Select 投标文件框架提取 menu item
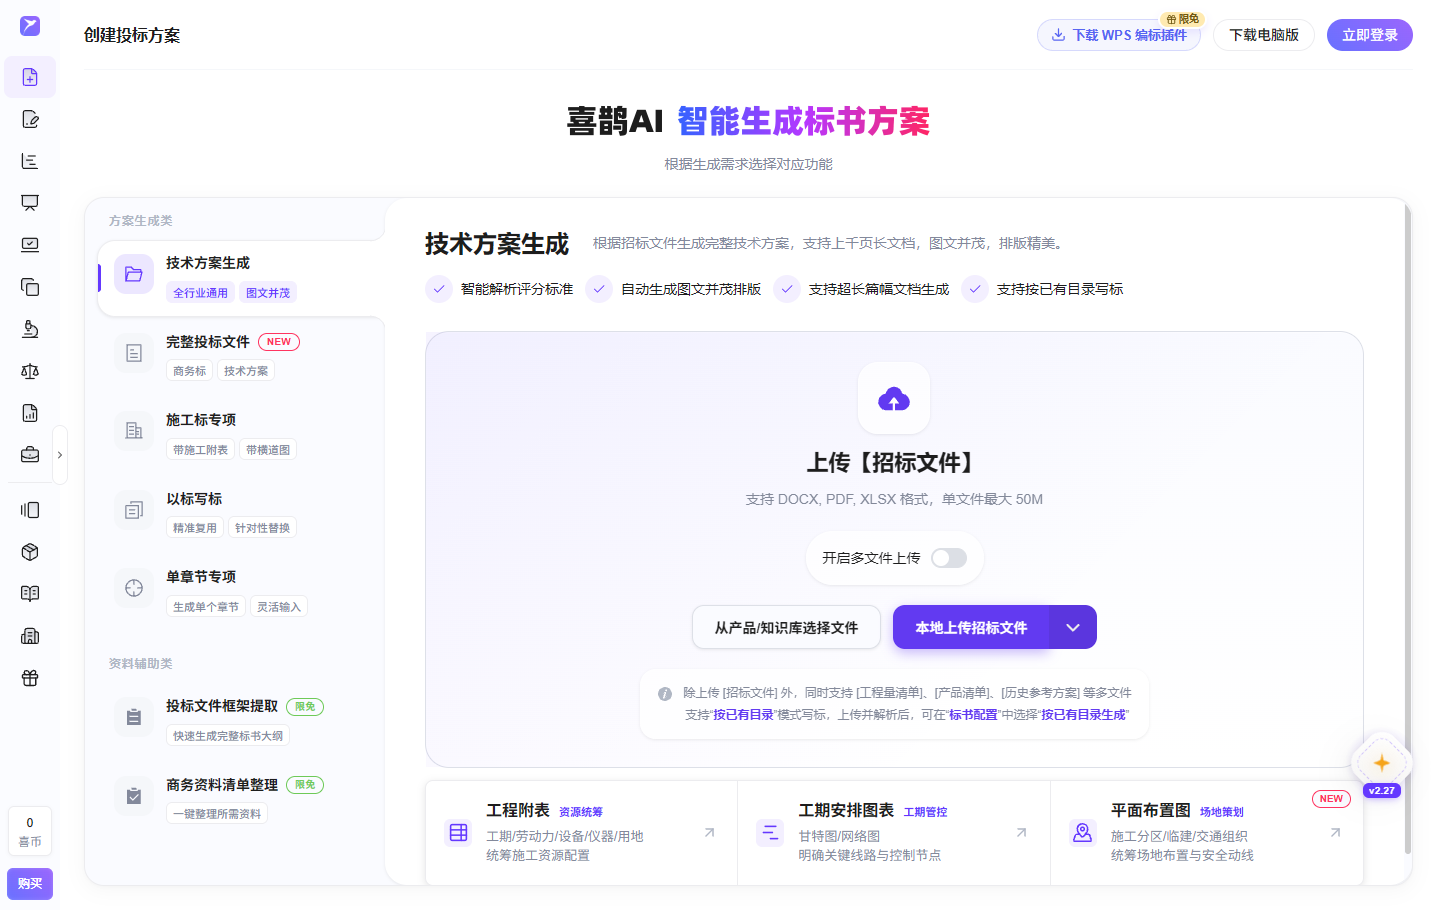Image resolution: width=1437 pixels, height=910 pixels. (241, 720)
